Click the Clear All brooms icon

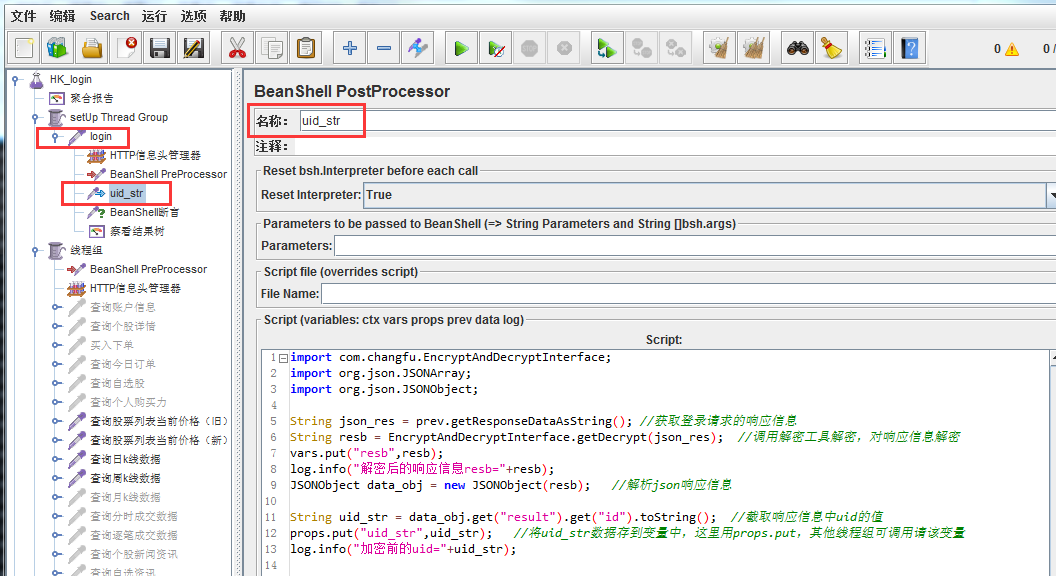[x=754, y=48]
